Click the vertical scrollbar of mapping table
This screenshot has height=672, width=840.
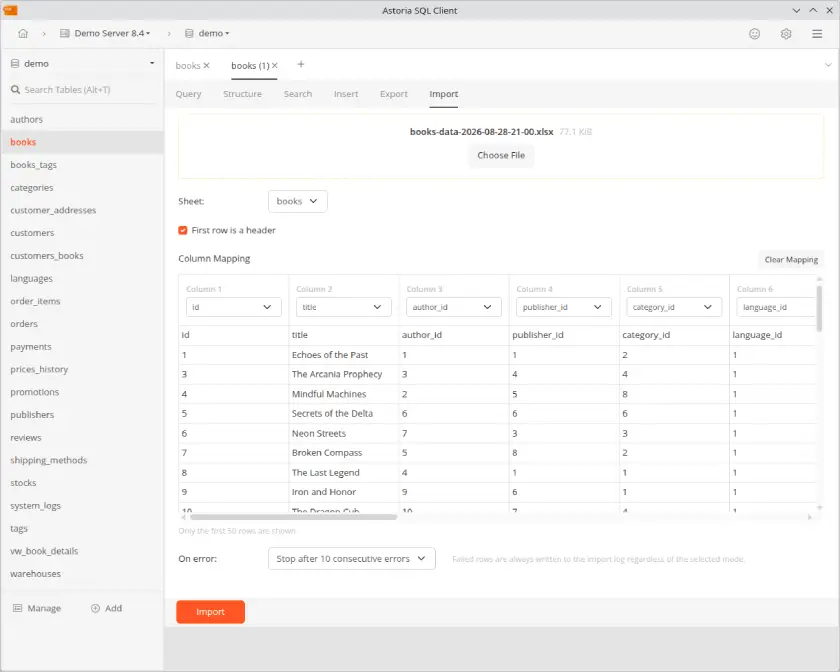tap(819, 308)
